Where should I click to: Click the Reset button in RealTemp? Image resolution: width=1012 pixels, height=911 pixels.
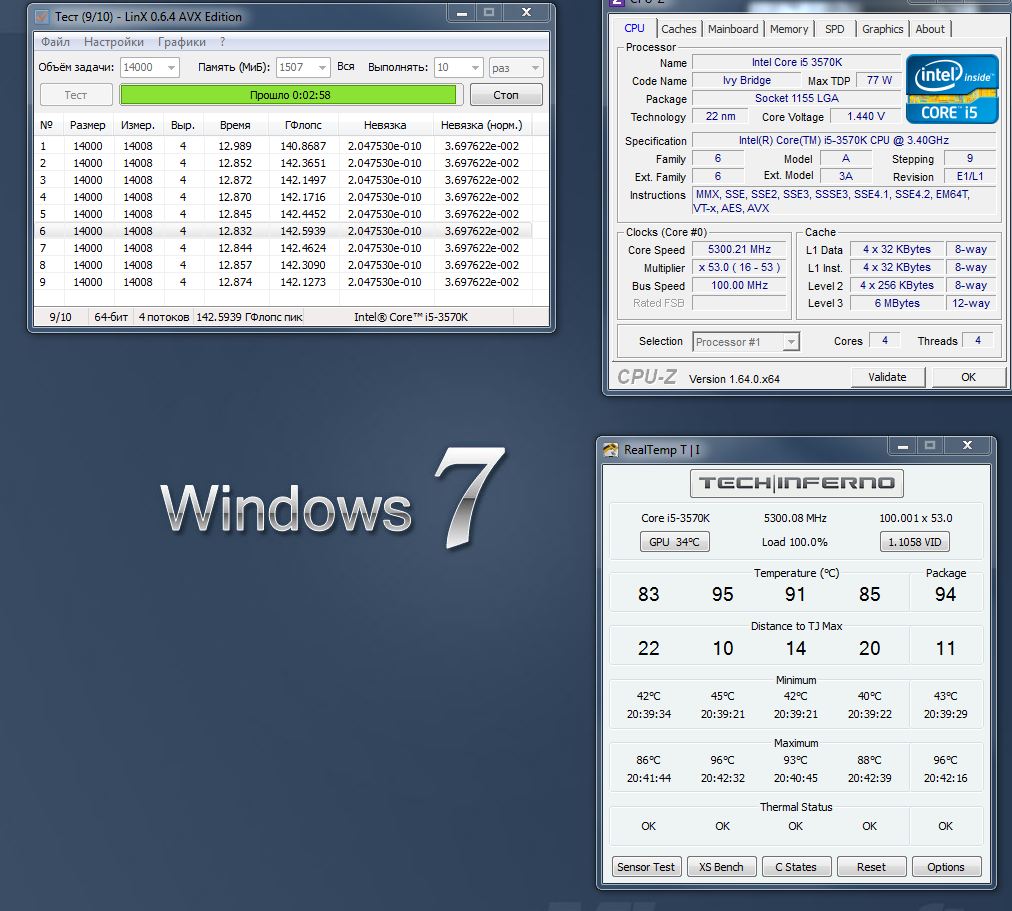coord(871,867)
